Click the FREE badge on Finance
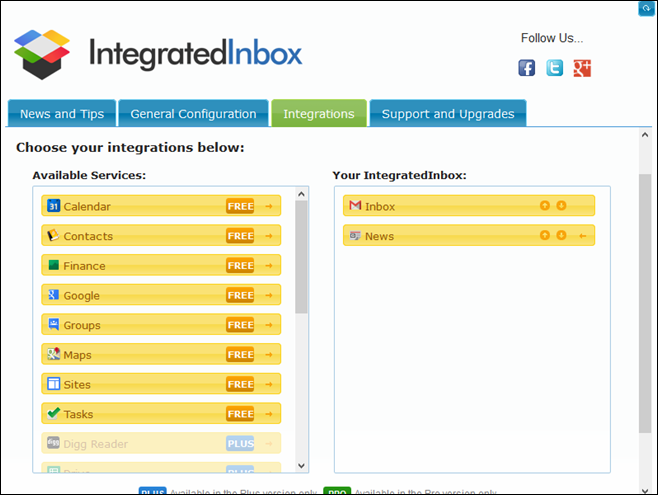The height and width of the screenshot is (495, 658). [x=240, y=265]
